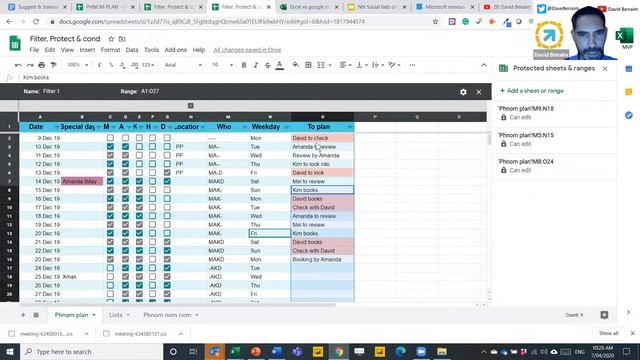Click the undo arrow in toolbar
The width and height of the screenshot is (640, 360).
coord(18,65)
